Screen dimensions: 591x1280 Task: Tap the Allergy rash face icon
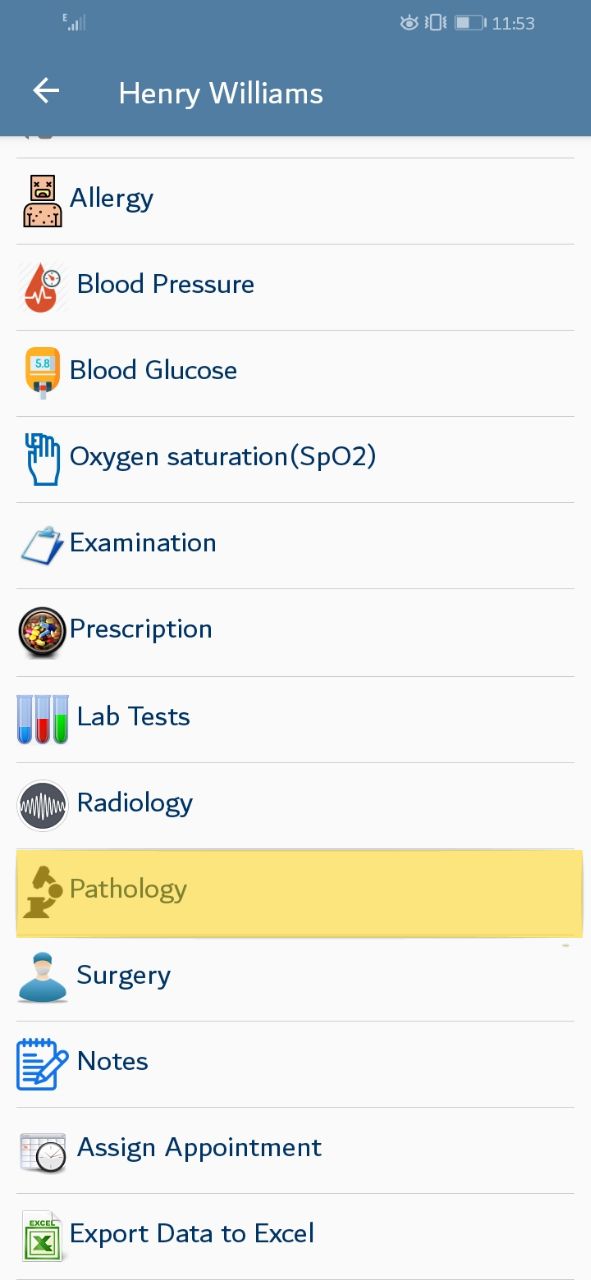tap(42, 201)
